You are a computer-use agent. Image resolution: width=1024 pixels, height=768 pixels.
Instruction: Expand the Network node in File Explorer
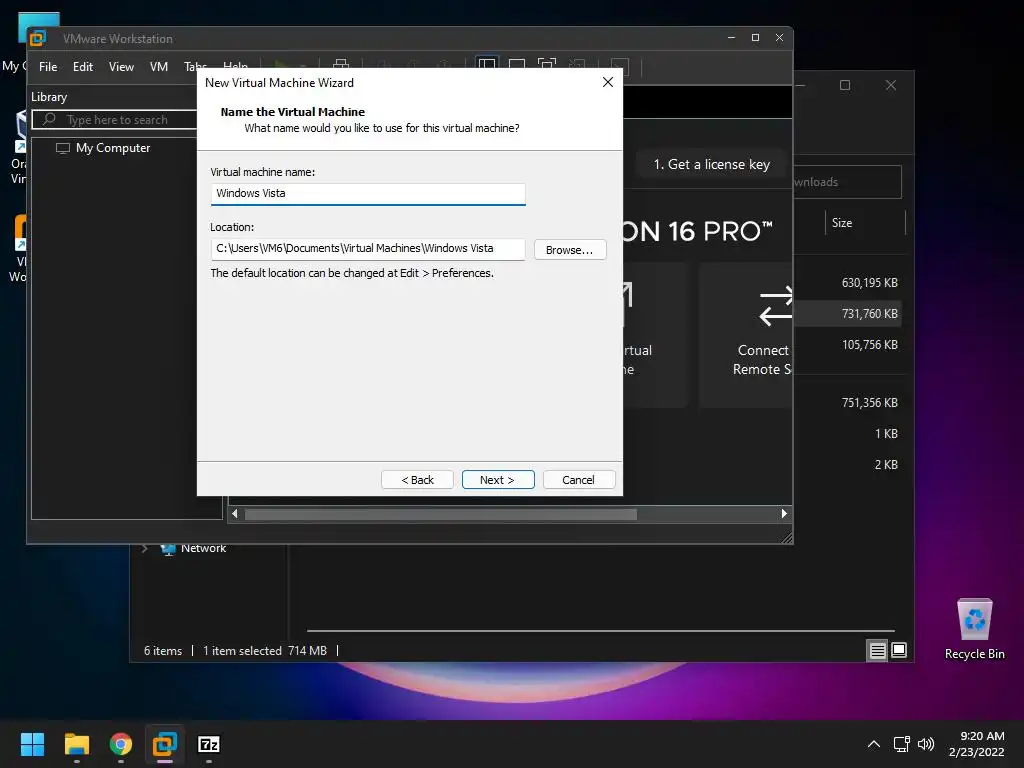click(x=144, y=549)
